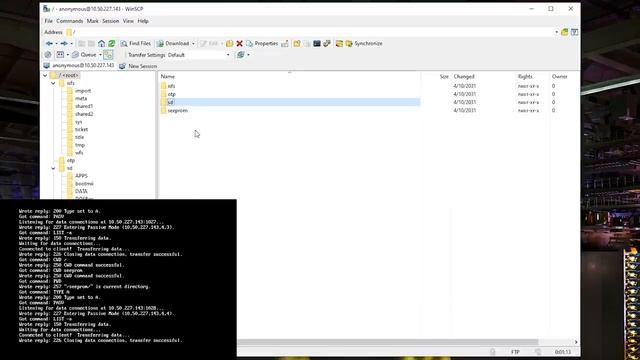This screenshot has height=360, width=640.
Task: Select the tmp folder in tree
Action: tap(80, 145)
